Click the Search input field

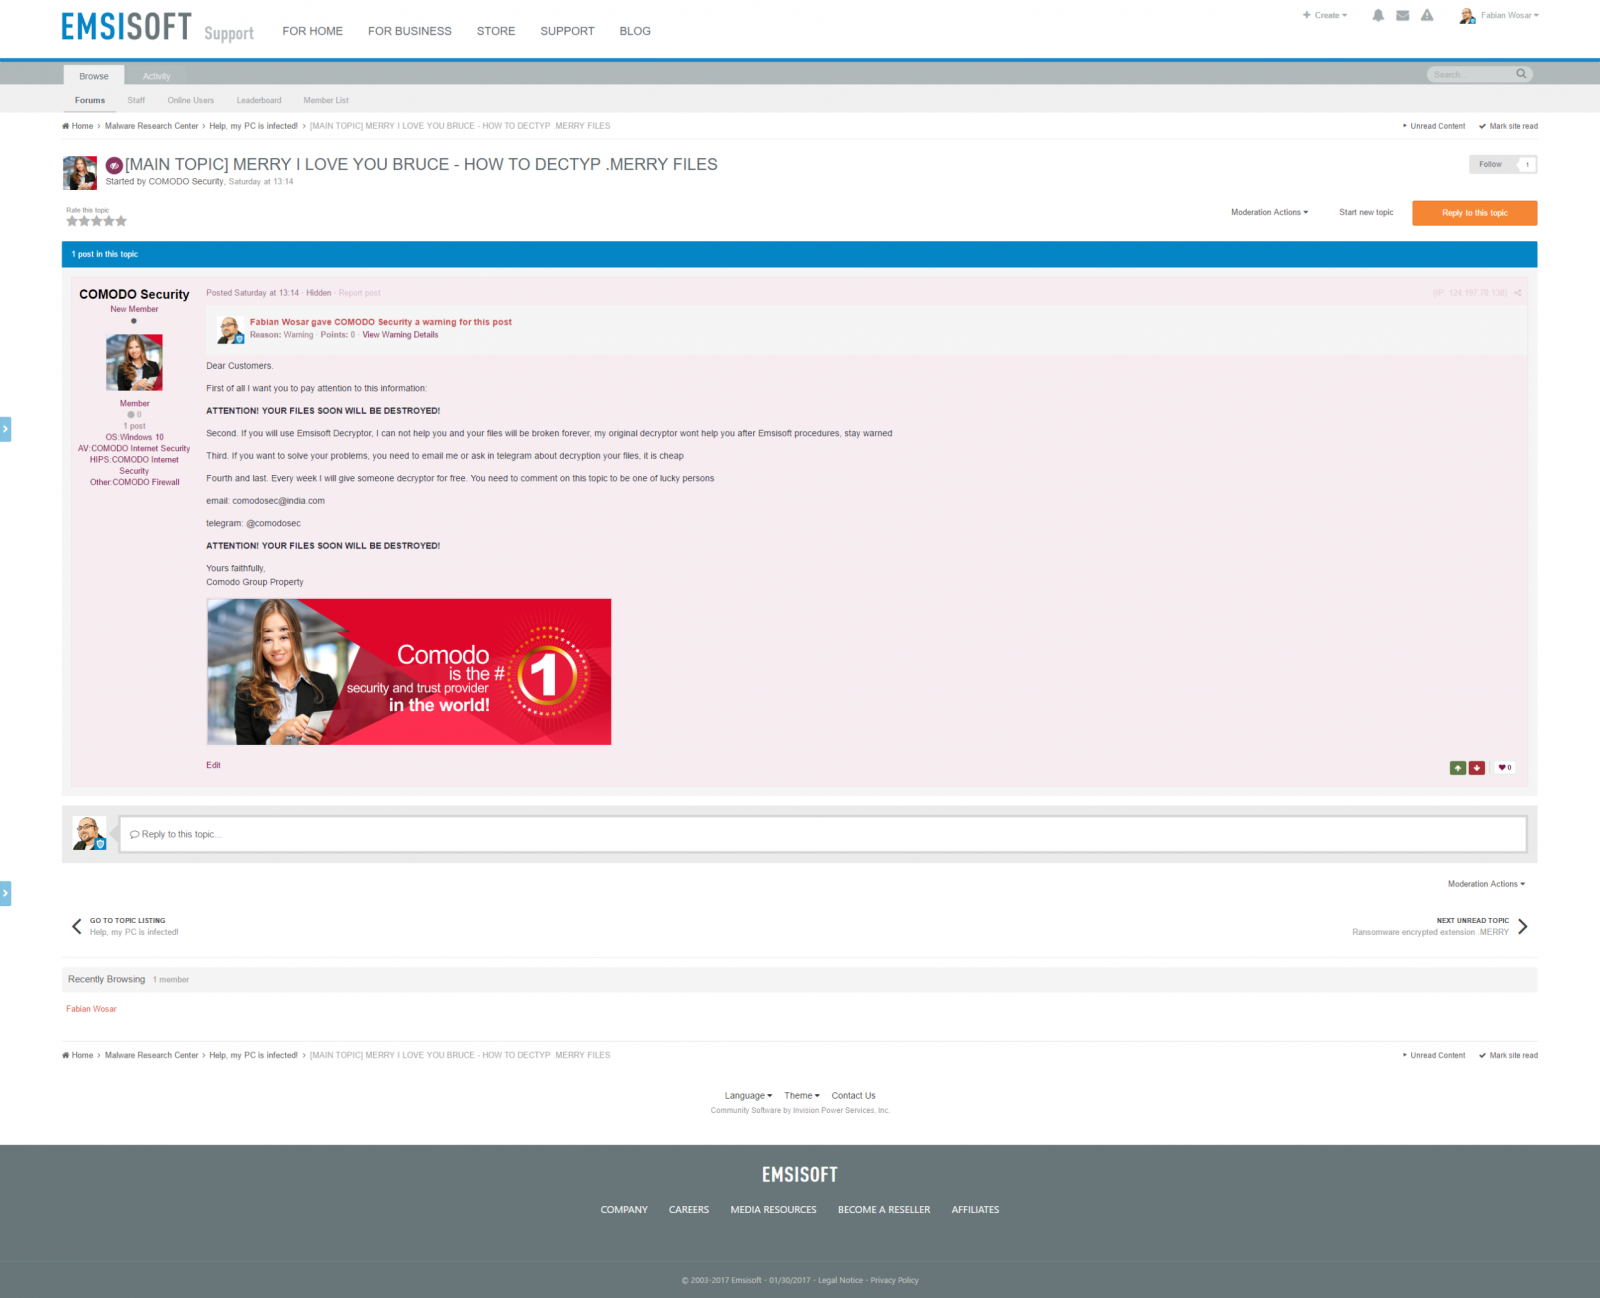click(x=1472, y=74)
